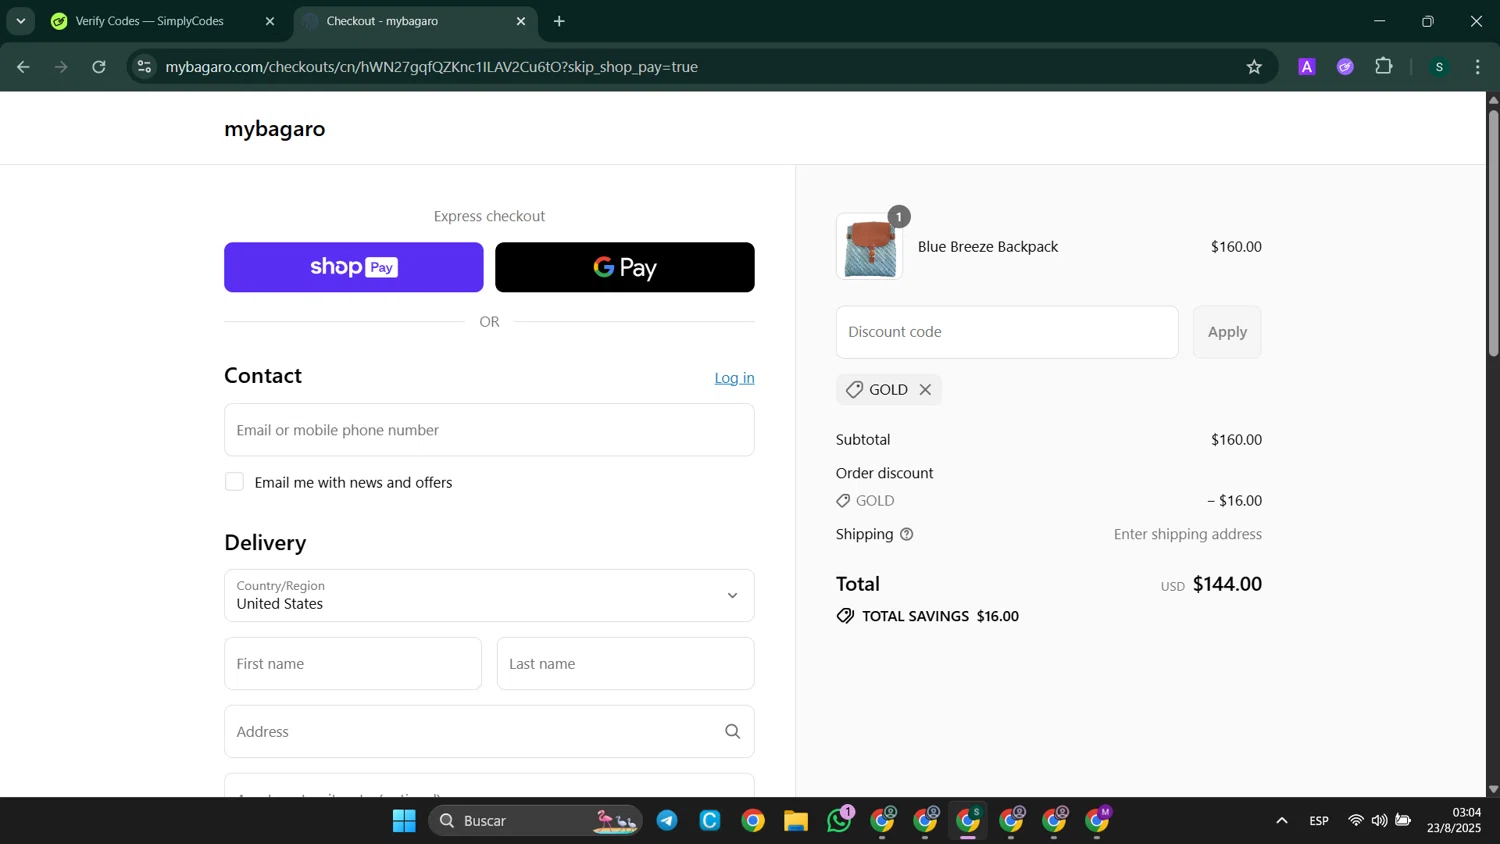Close the Checkout - mybagaro tab
The image size is (1500, 844).
(x=520, y=21)
